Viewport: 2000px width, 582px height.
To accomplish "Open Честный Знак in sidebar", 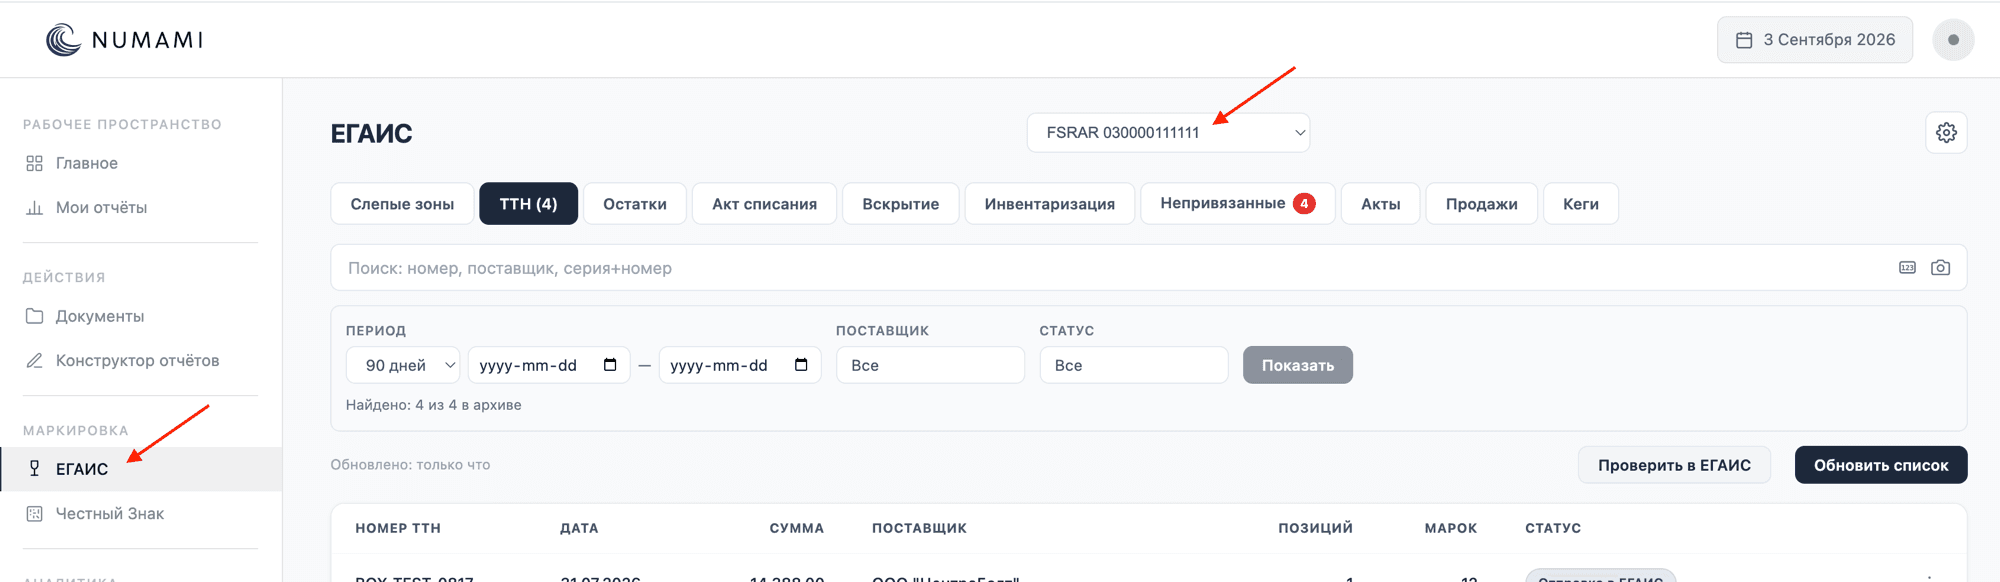I will coord(140,514).
